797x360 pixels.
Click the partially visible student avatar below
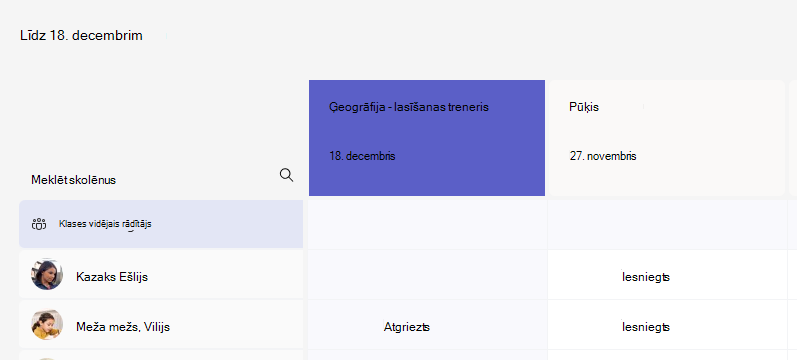point(47,358)
